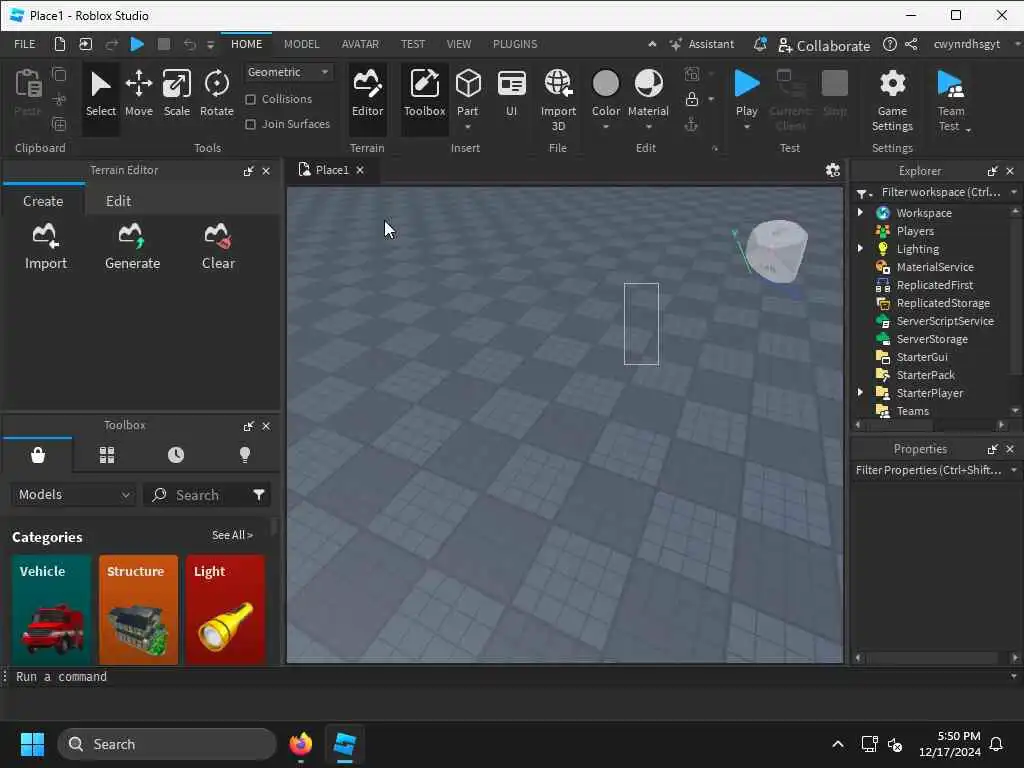Viewport: 1024px width, 768px height.
Task: Open Firefox from the taskbar
Action: click(x=300, y=744)
